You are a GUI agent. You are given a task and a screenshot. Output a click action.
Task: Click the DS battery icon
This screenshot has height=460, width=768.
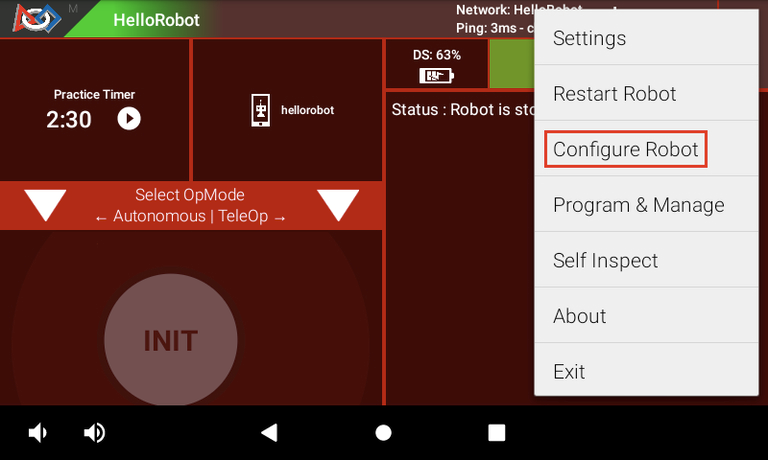pos(436,75)
